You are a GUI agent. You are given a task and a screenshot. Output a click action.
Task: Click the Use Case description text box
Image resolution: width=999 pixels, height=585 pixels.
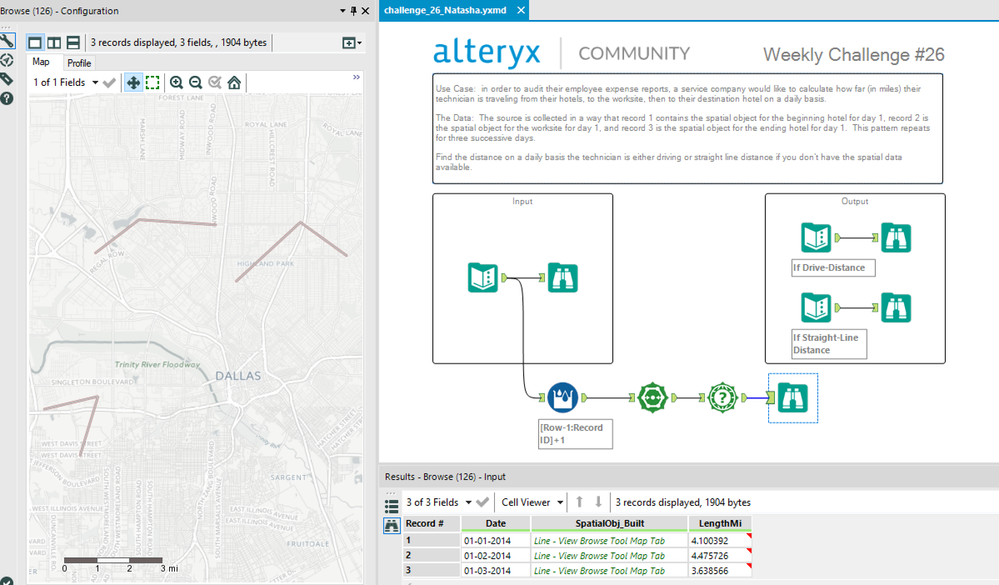point(687,129)
